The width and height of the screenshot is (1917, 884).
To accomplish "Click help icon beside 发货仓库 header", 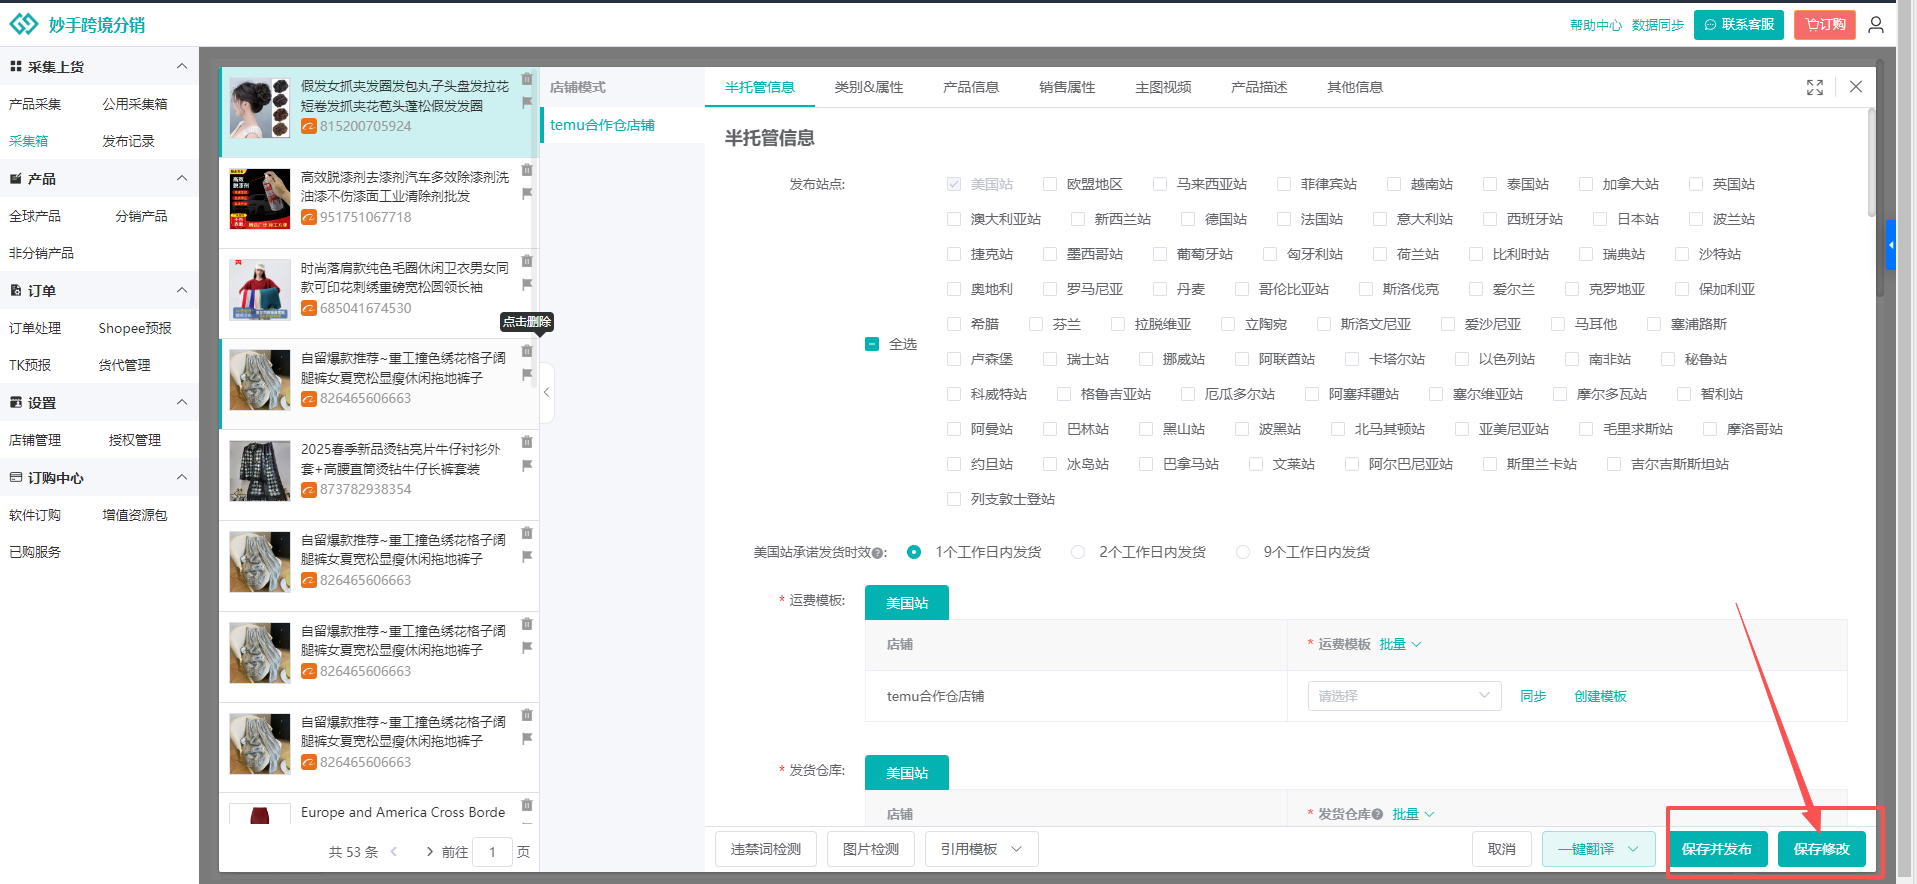I will tap(1377, 814).
